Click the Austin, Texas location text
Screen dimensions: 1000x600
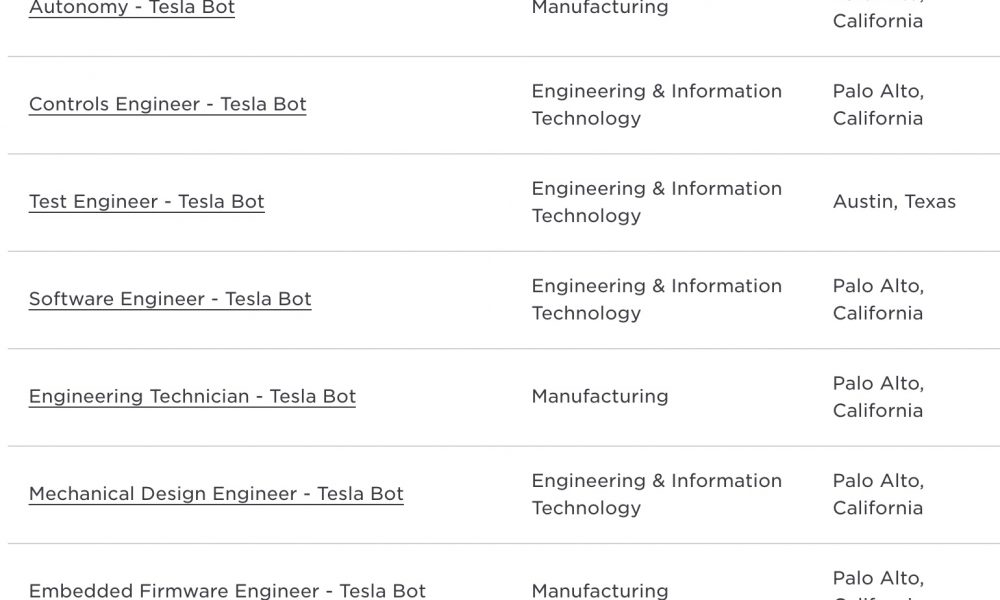click(894, 201)
